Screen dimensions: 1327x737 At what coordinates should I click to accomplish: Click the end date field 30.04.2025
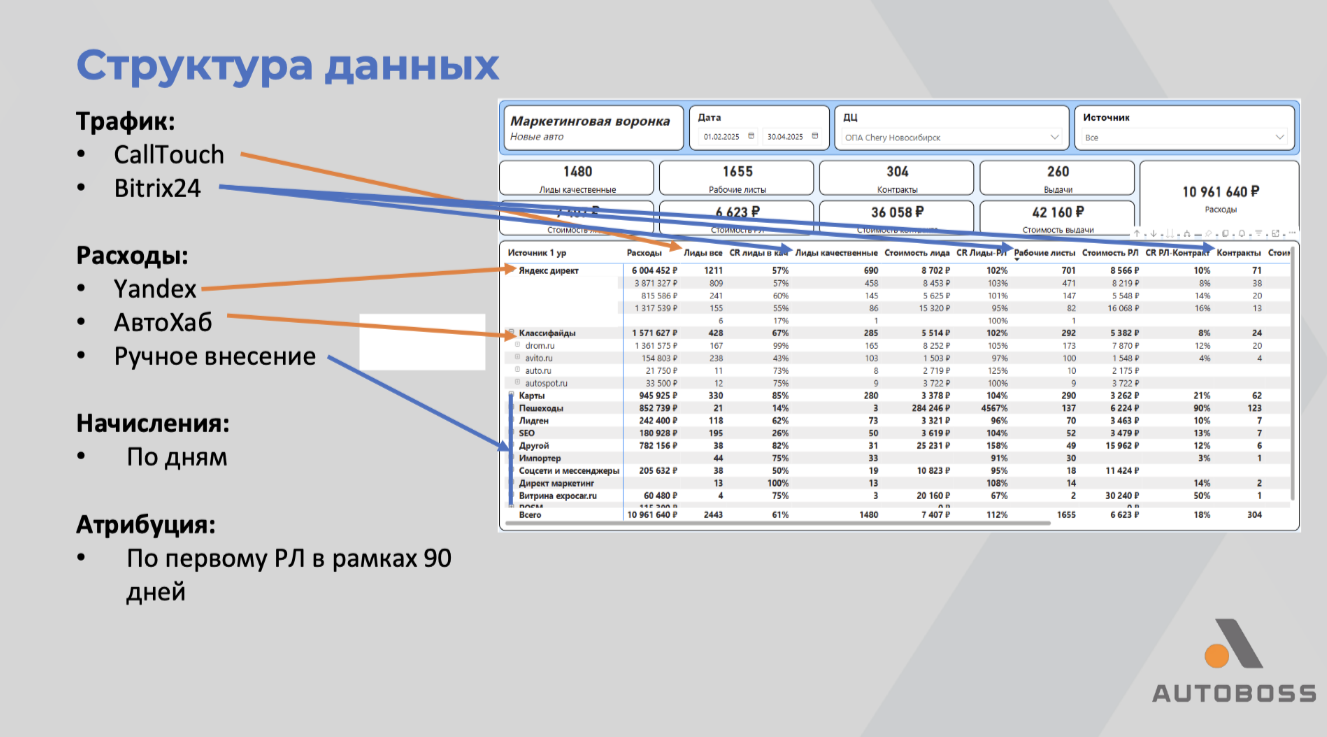pos(791,137)
